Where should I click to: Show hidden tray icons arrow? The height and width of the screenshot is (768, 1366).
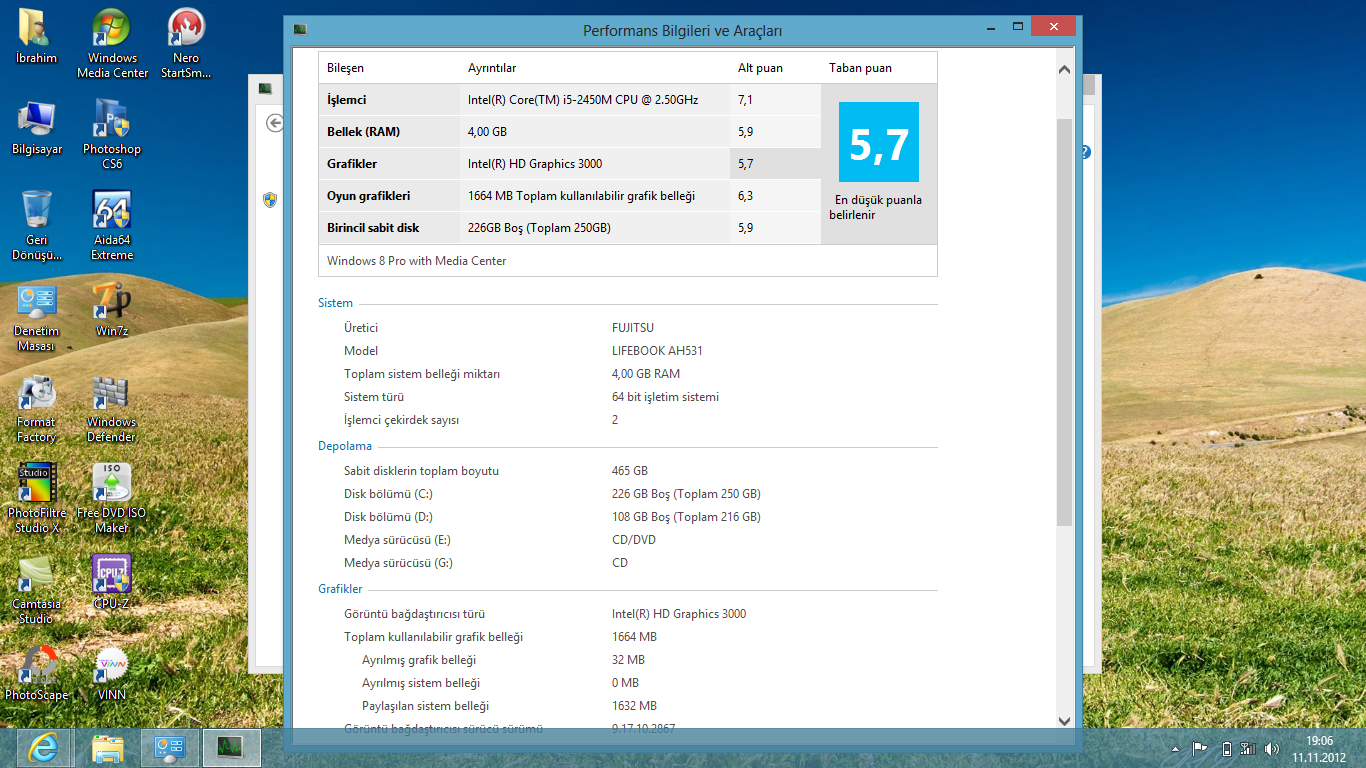pos(1175,749)
